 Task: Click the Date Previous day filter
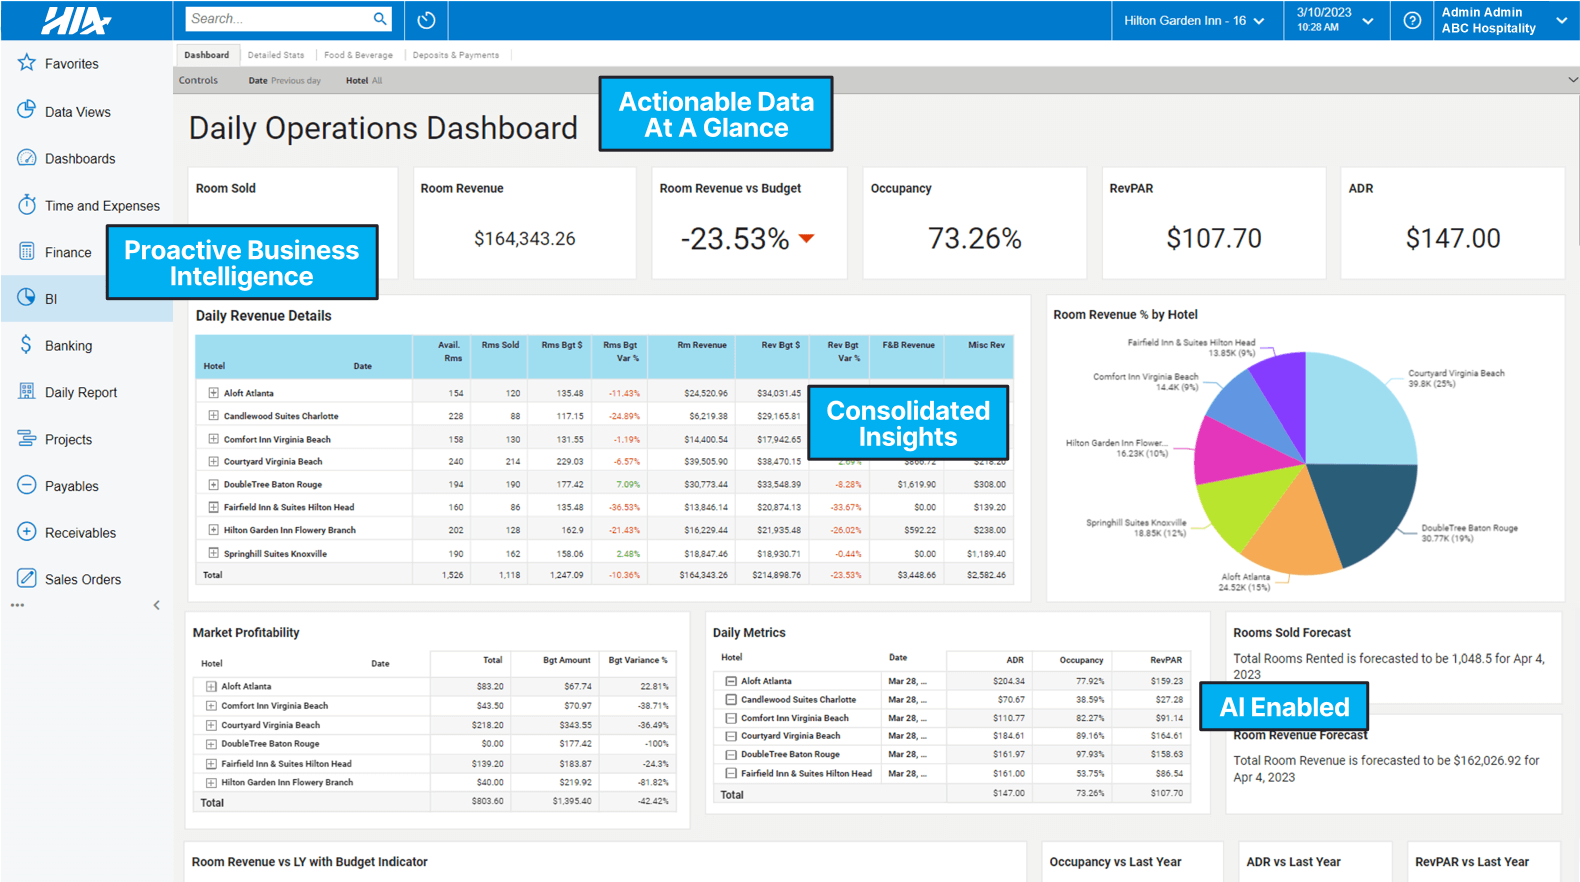click(285, 81)
